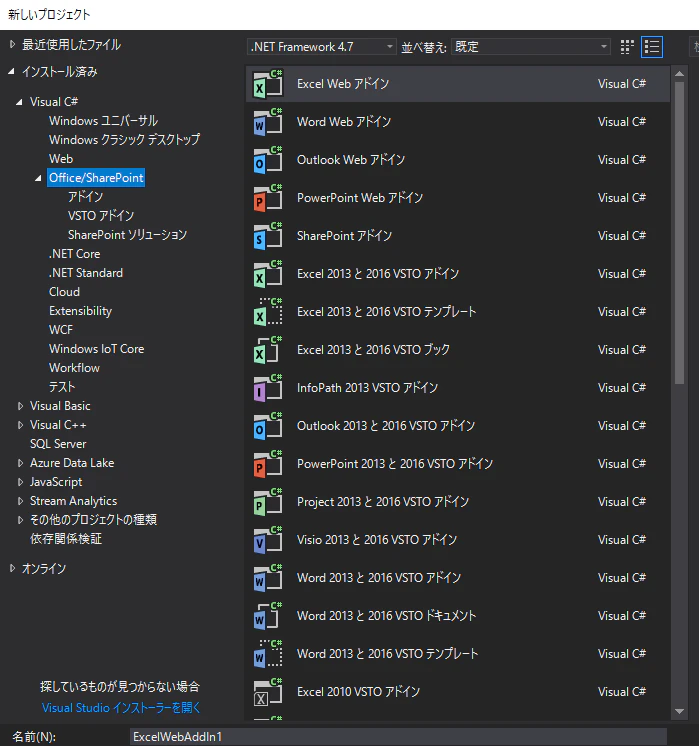This screenshot has height=746, width=699.
Task: Select the Extensibility category
Action: (x=80, y=311)
